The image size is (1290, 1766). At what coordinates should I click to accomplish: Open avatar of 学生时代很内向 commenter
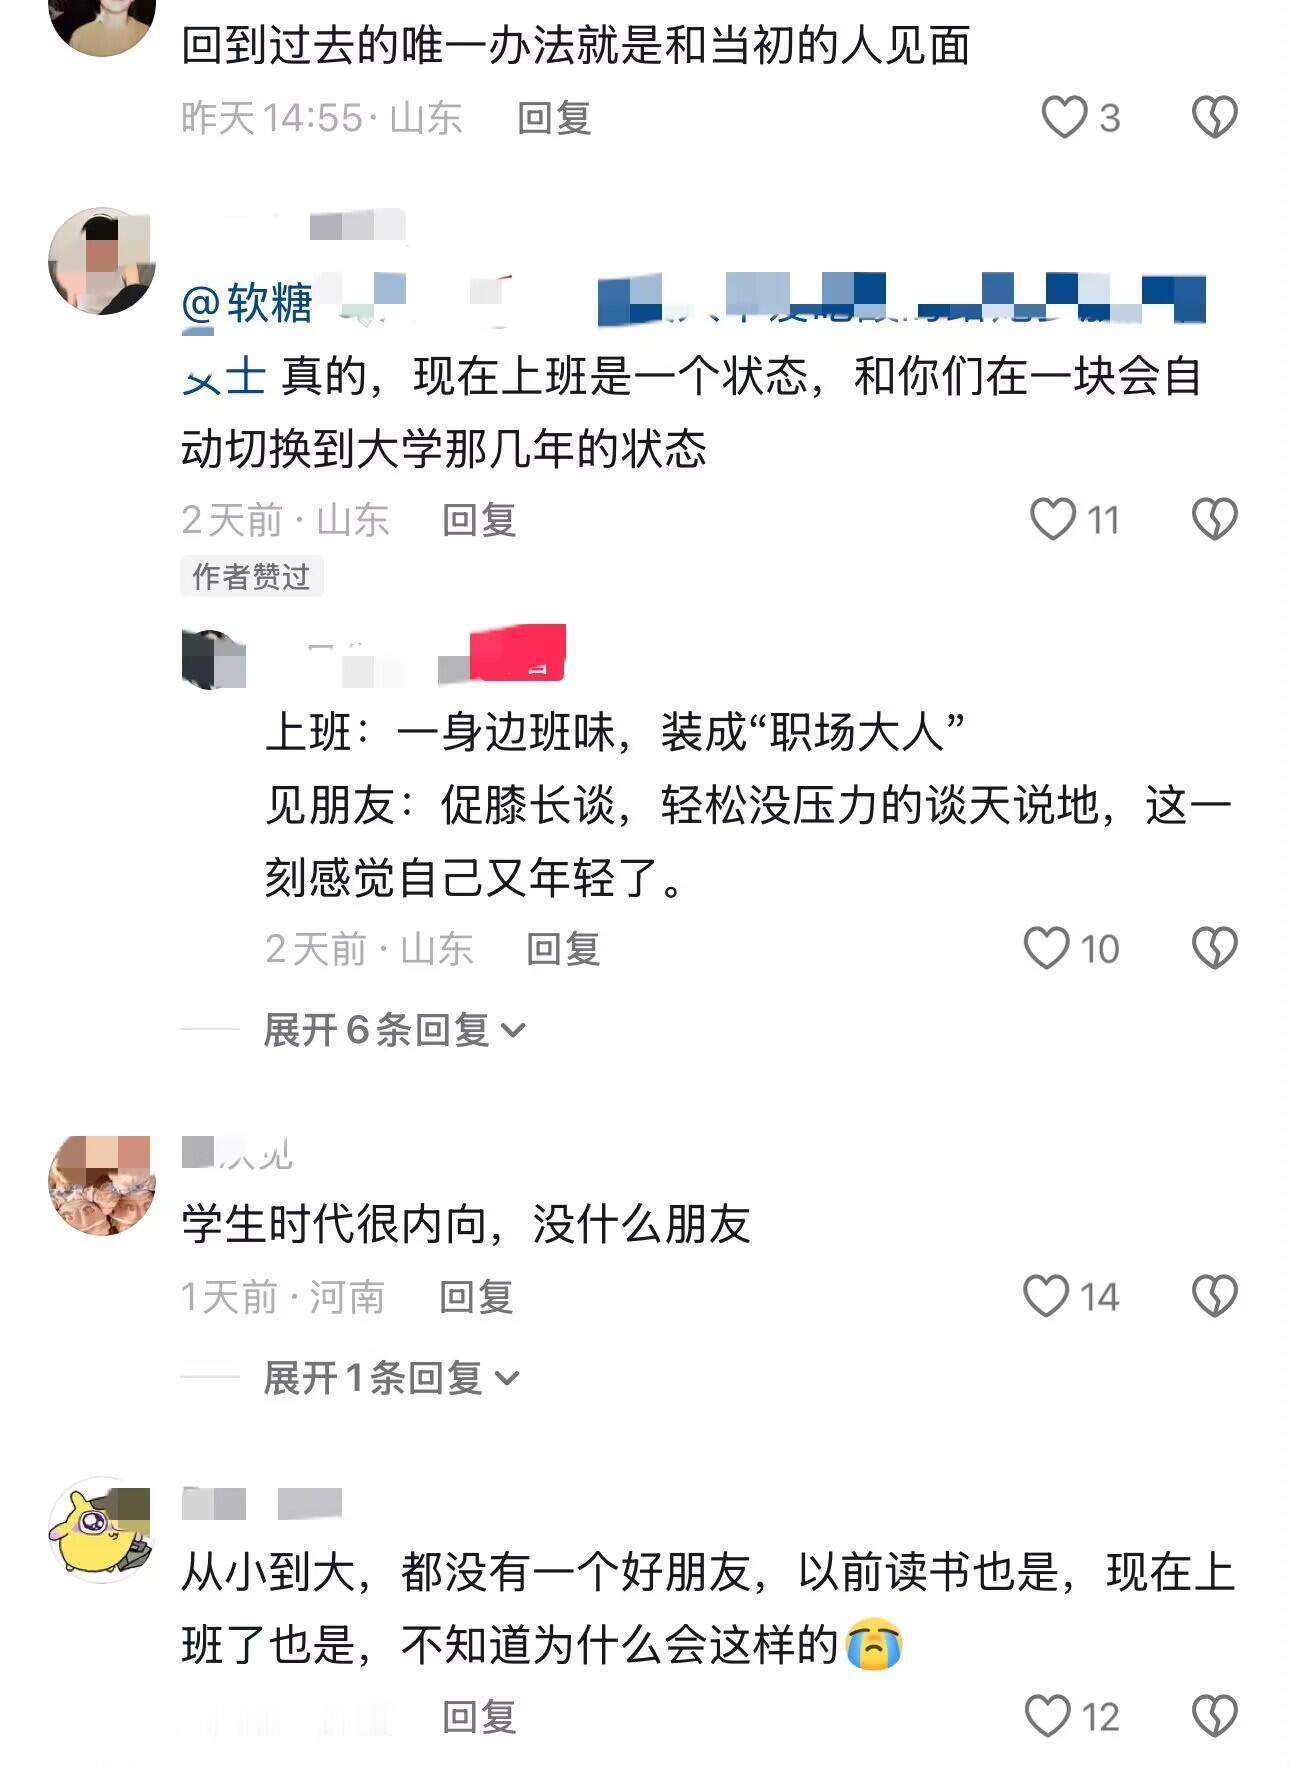tap(102, 1185)
